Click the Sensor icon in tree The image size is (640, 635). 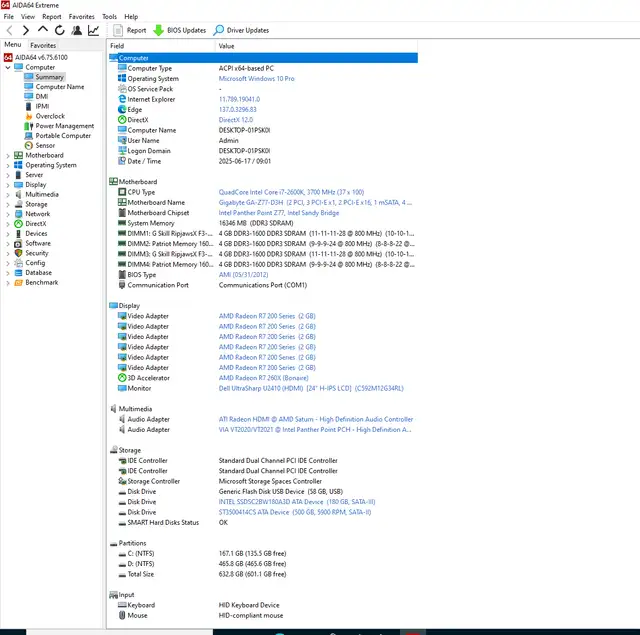[29, 145]
